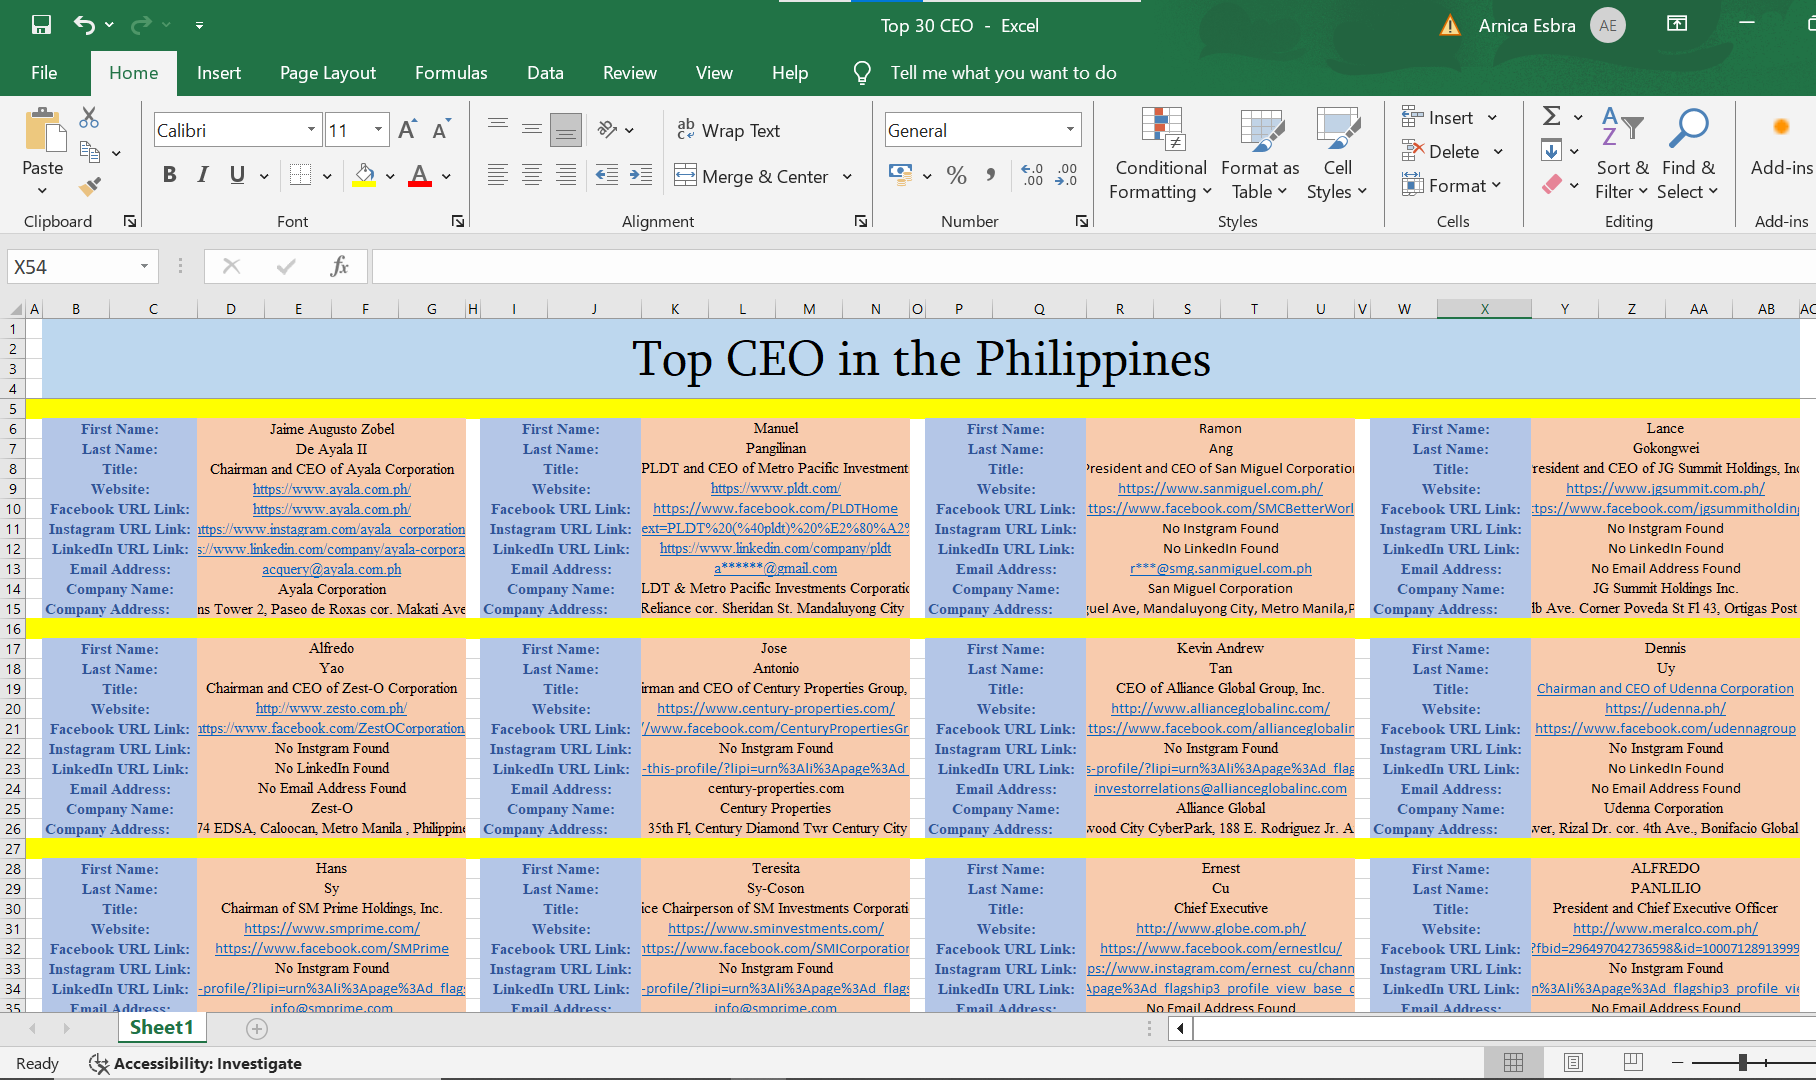The width and height of the screenshot is (1816, 1080).
Task: Select the Sheet1 worksheet tab
Action: [x=161, y=1028]
